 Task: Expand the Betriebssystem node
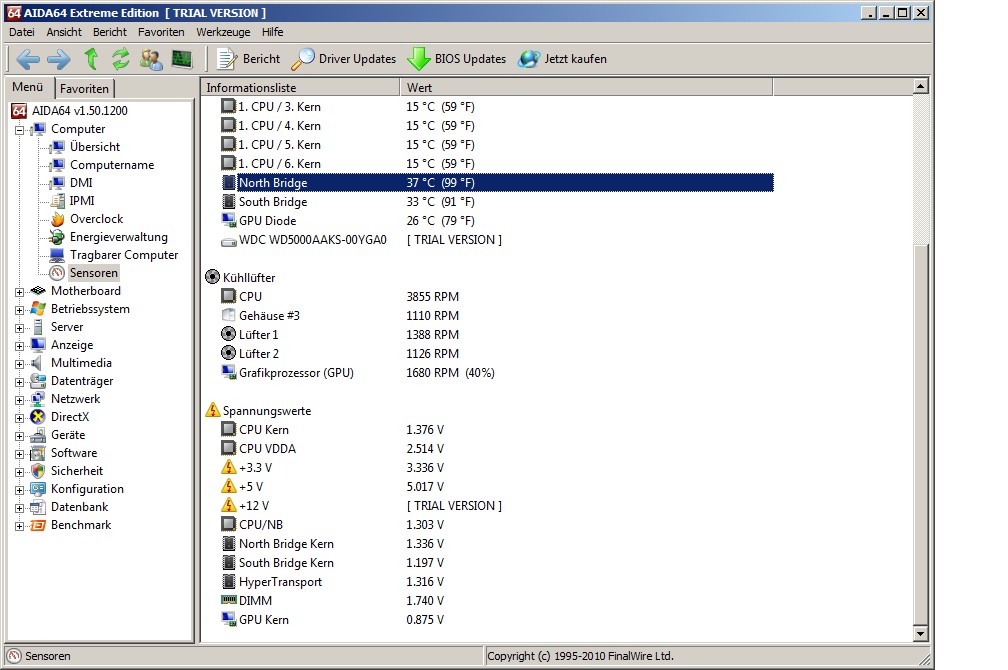coord(19,310)
